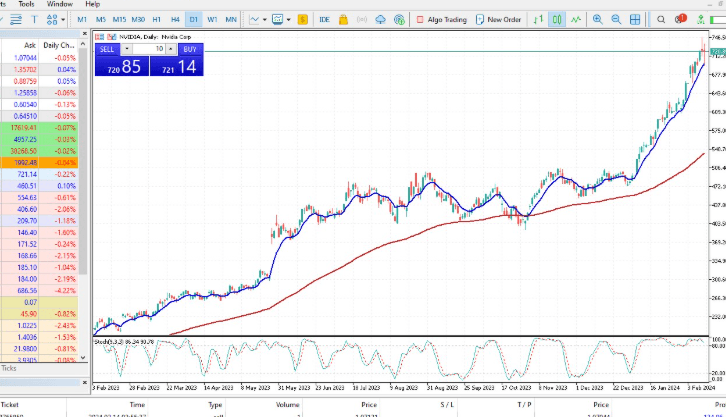Expand the shapes tool dropdown arrow

click(x=63, y=19)
